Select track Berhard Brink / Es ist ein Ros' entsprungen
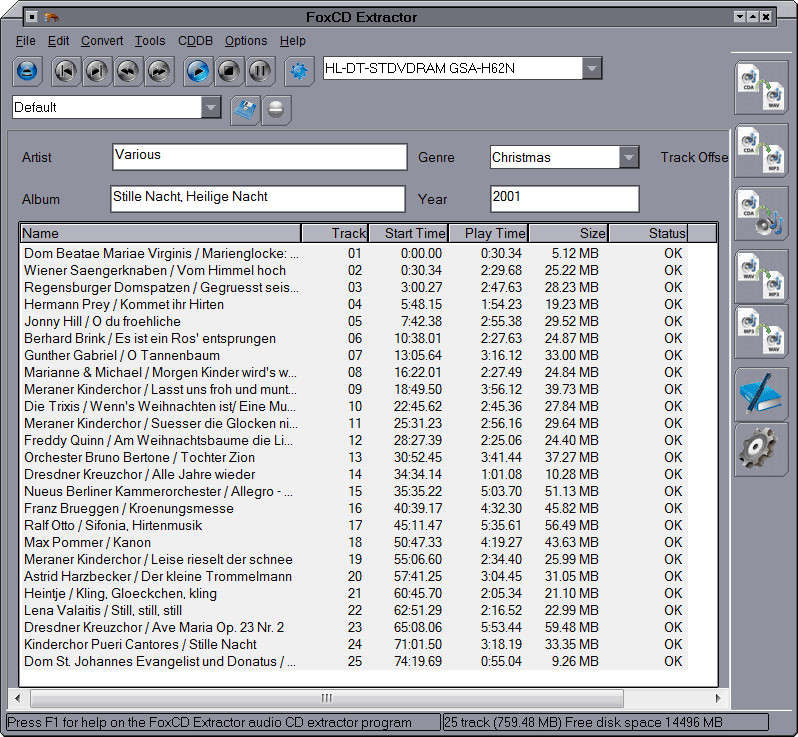Viewport: 798px width, 737px height. (355, 338)
